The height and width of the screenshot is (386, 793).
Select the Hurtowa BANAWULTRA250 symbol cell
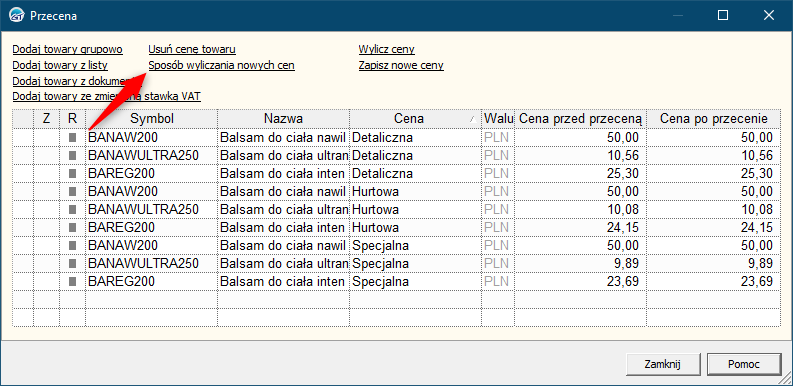[x=152, y=209]
